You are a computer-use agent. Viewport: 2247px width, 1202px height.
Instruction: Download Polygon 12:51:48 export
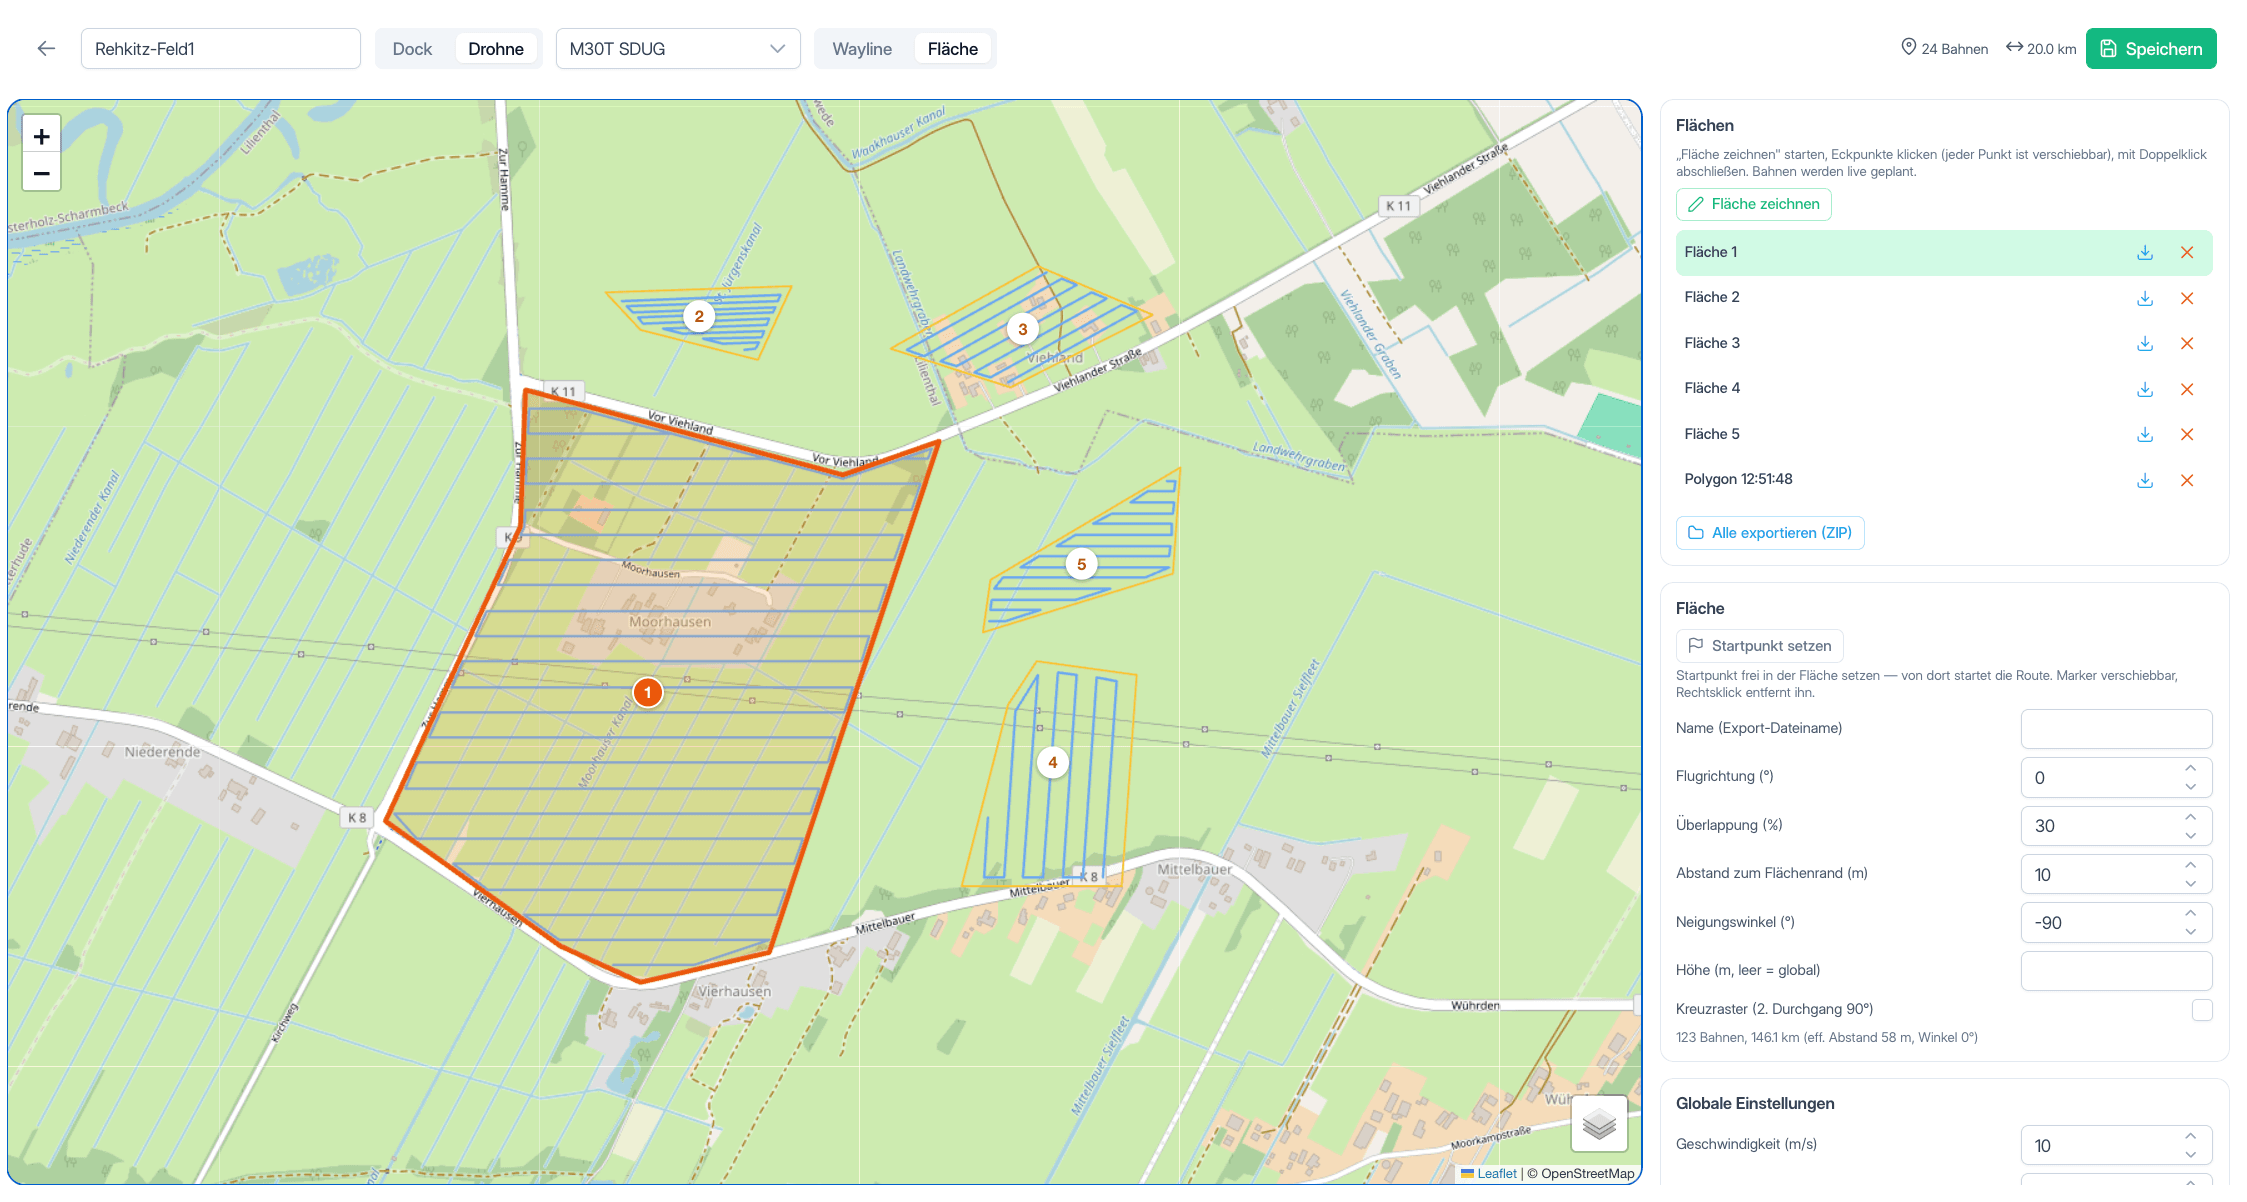(x=2145, y=480)
